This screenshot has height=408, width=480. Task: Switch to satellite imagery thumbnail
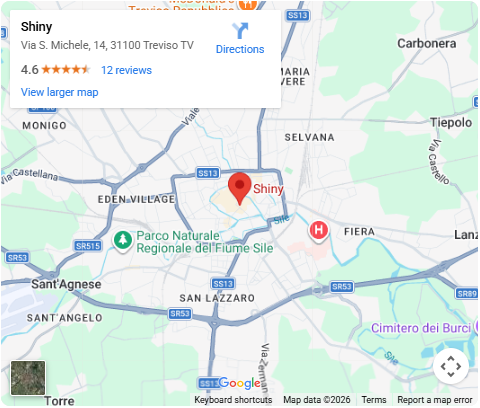[x=28, y=378]
